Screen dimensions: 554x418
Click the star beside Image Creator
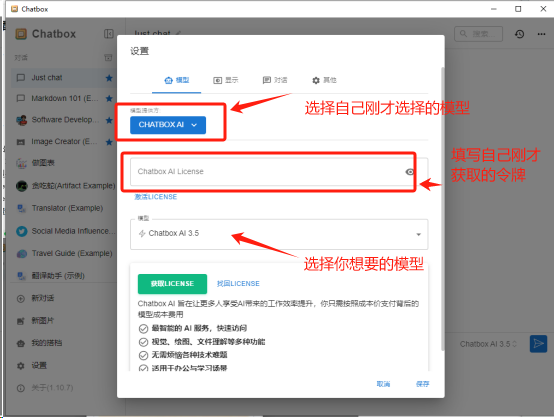(109, 142)
